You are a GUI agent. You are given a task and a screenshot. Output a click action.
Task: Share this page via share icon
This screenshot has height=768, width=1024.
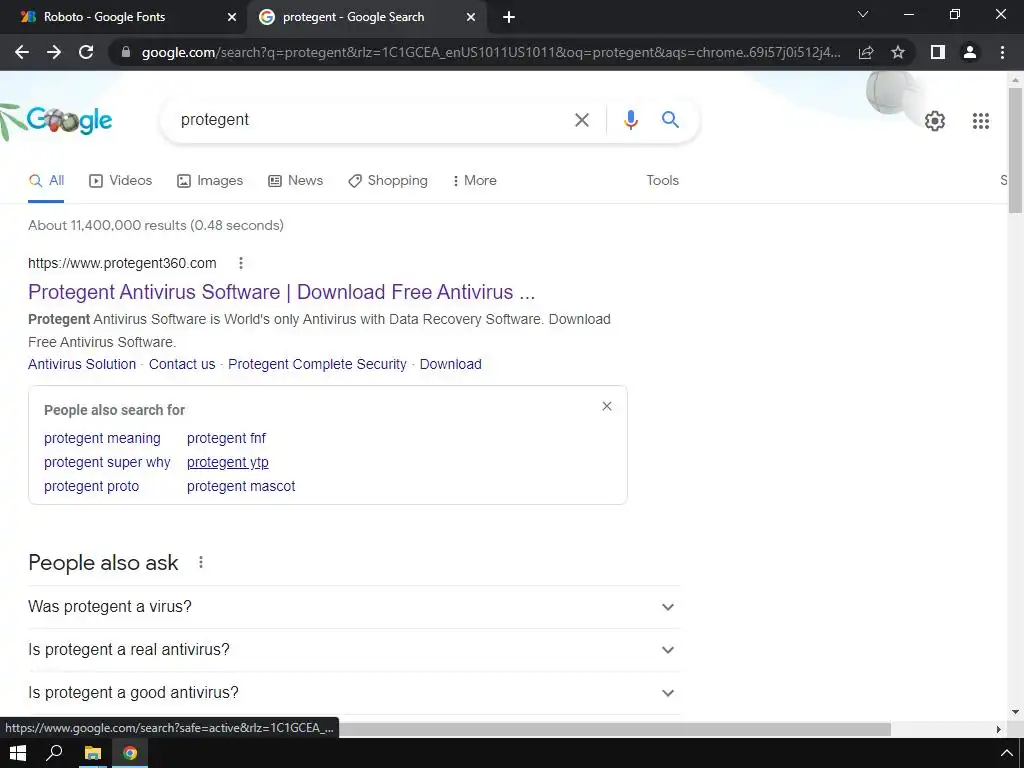866,52
